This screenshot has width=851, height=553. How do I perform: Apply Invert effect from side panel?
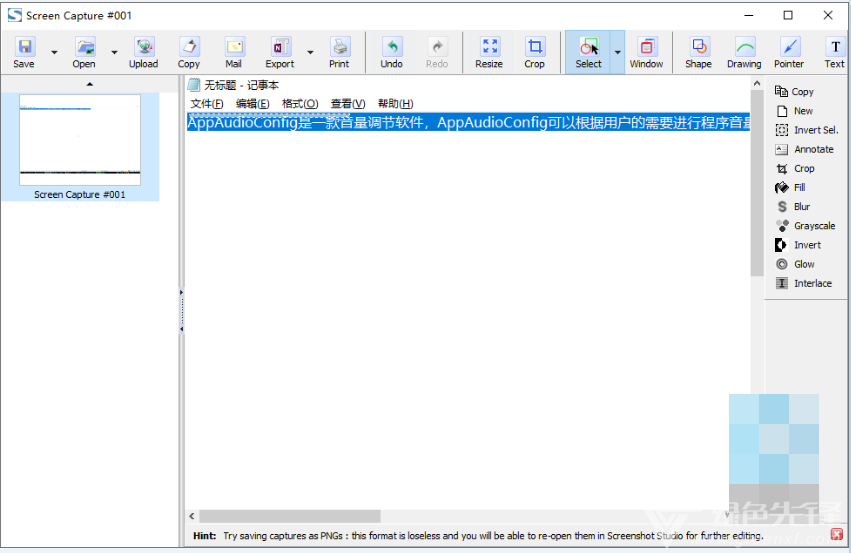798,245
